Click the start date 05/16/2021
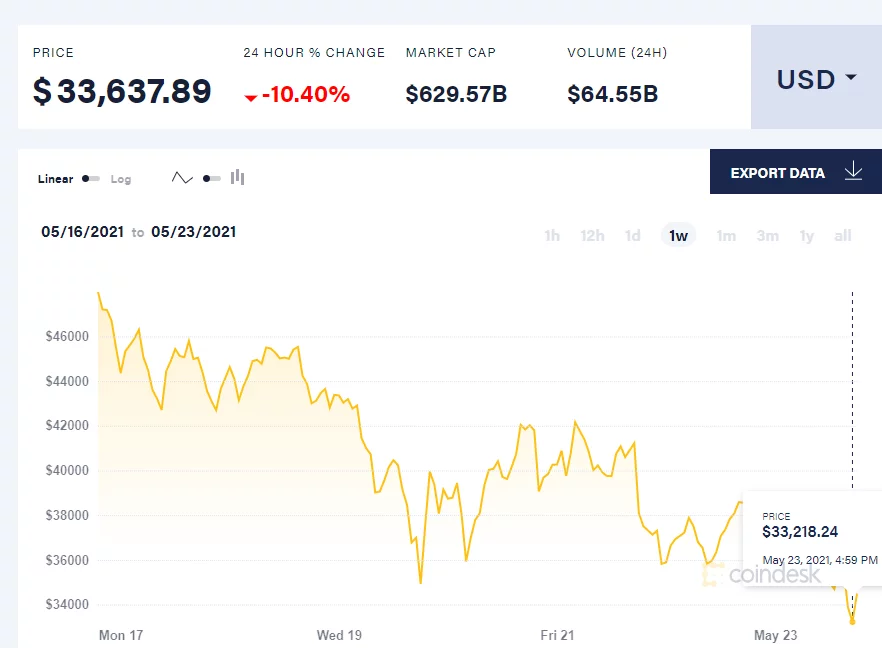882x648 pixels. point(82,232)
